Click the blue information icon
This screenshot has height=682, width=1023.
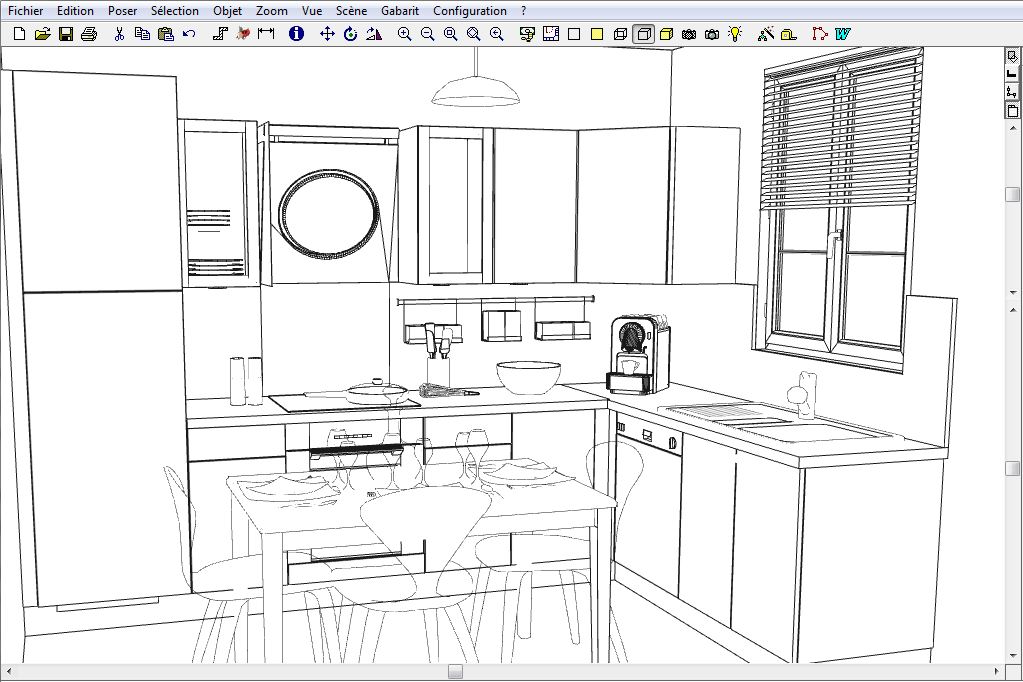[x=296, y=34]
